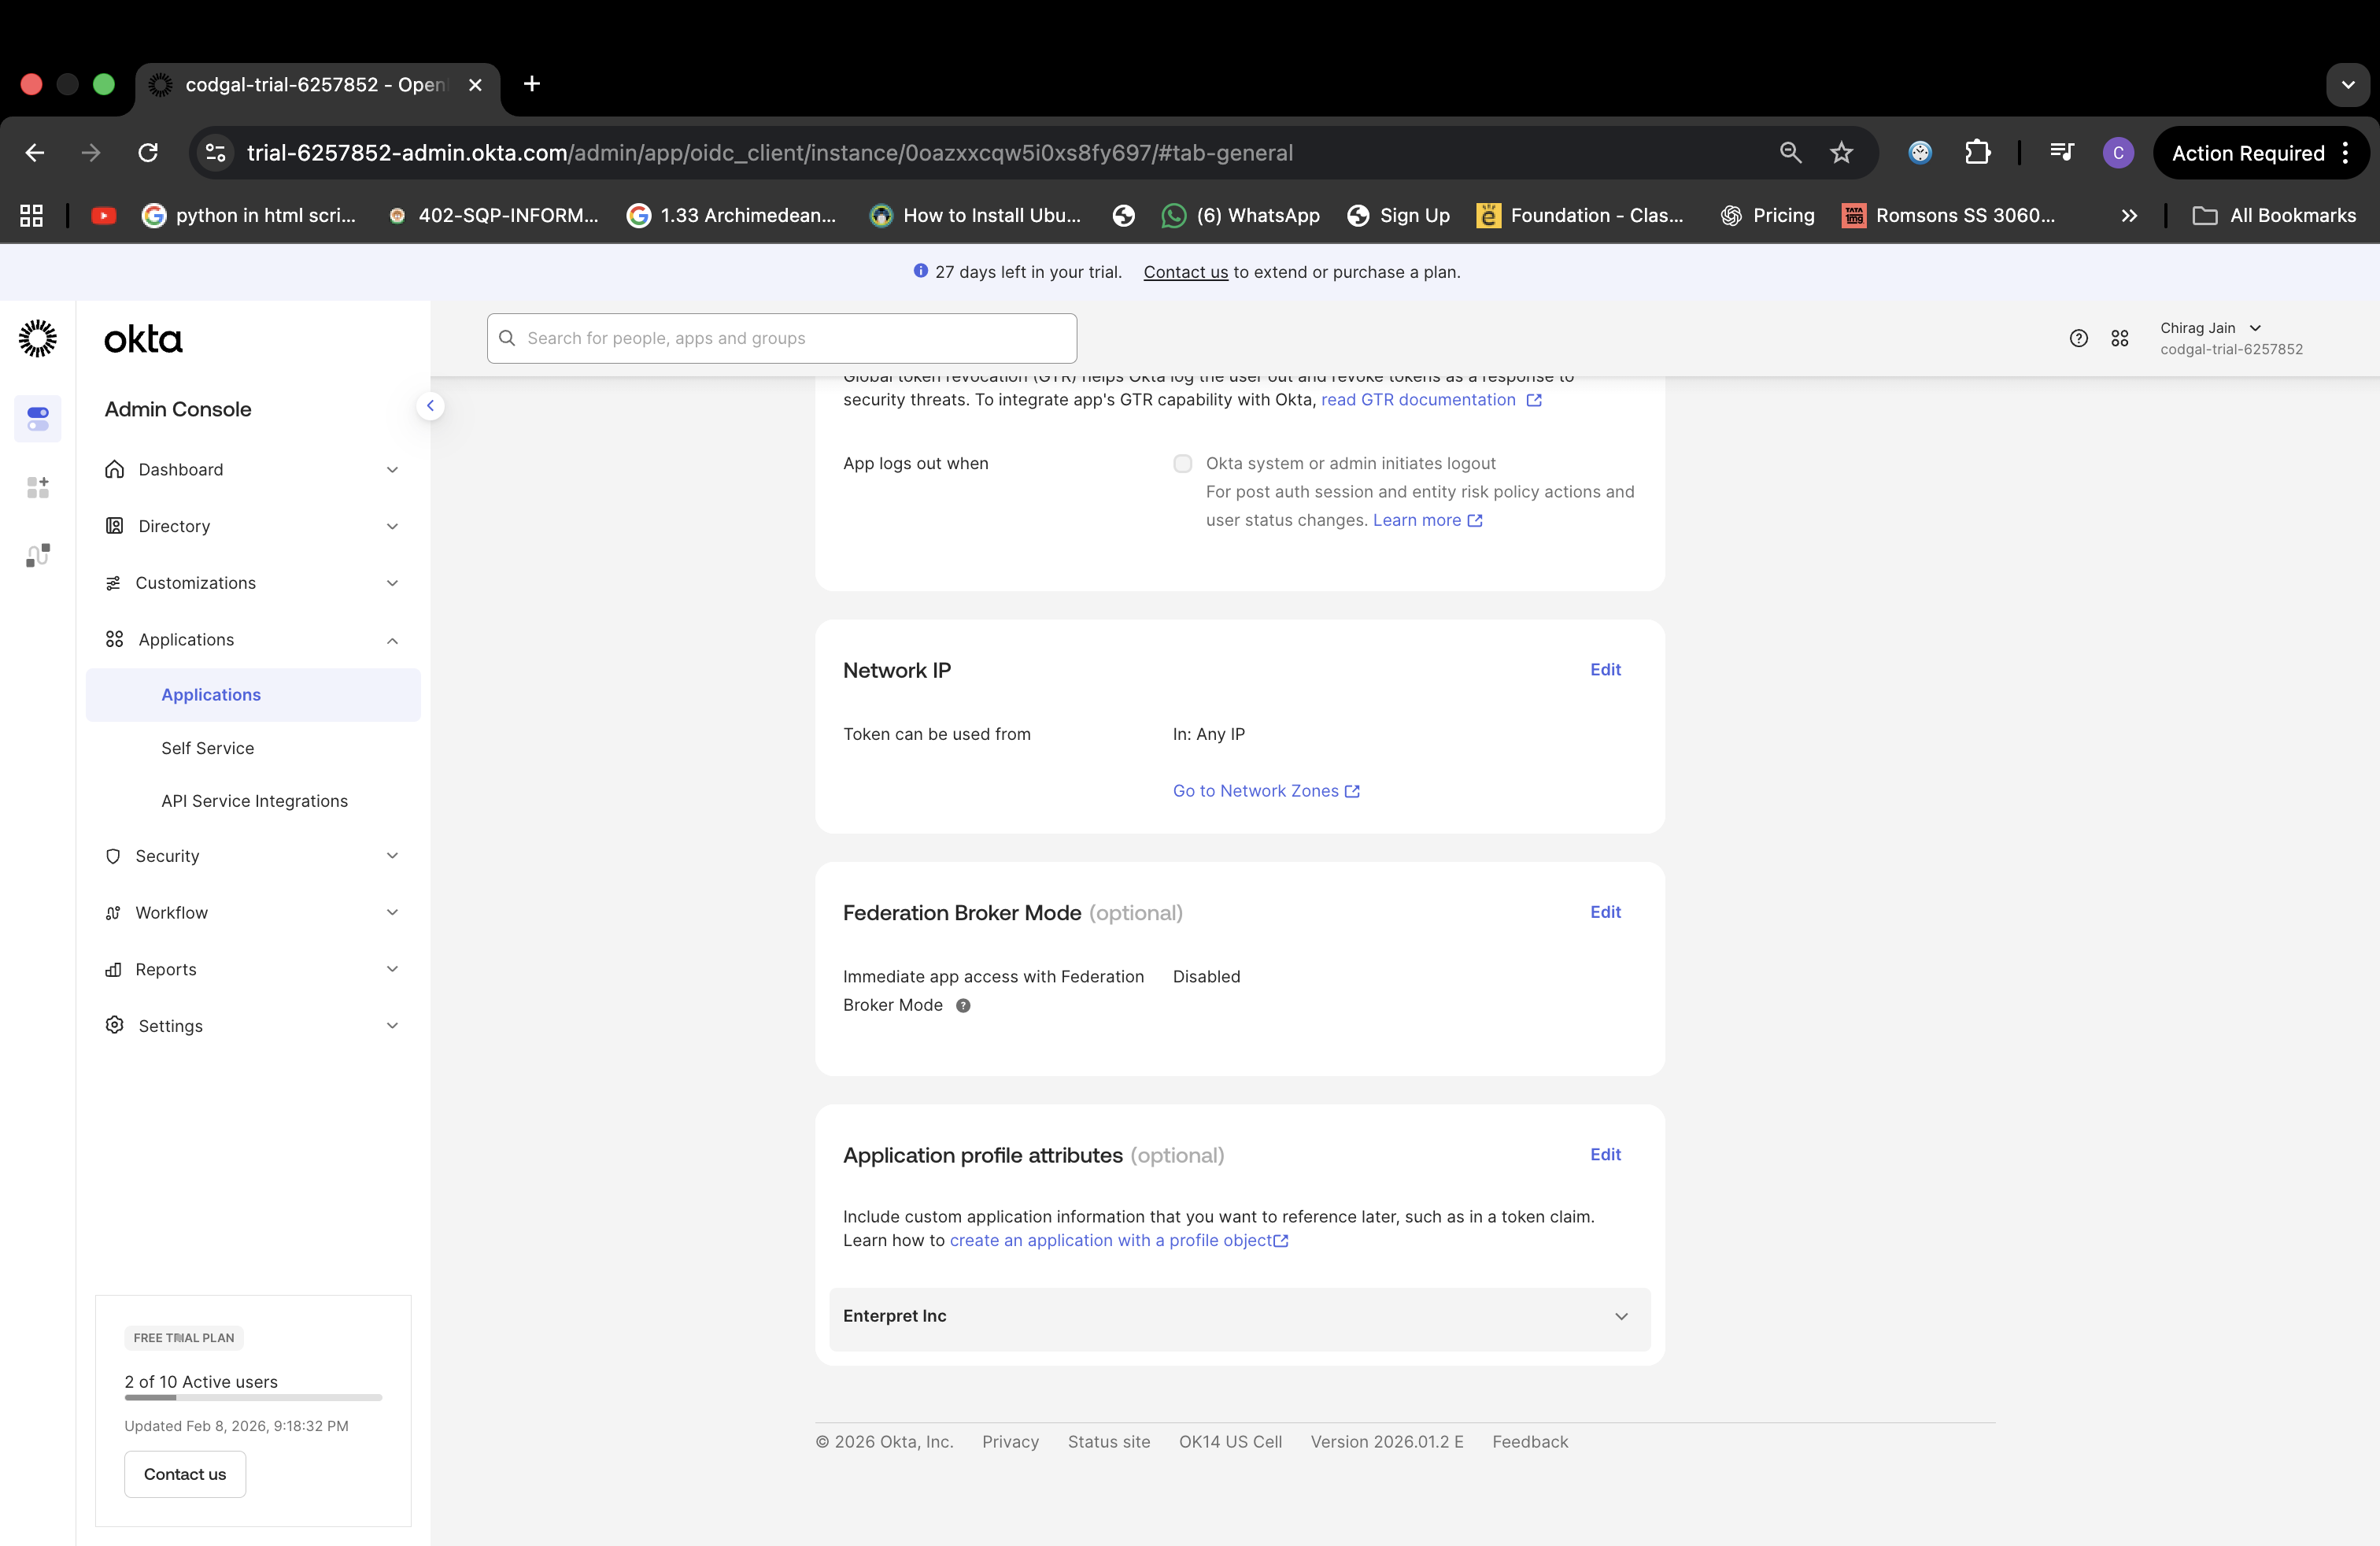Click the active users progress bar
The image size is (2380, 1546).
253,1398
